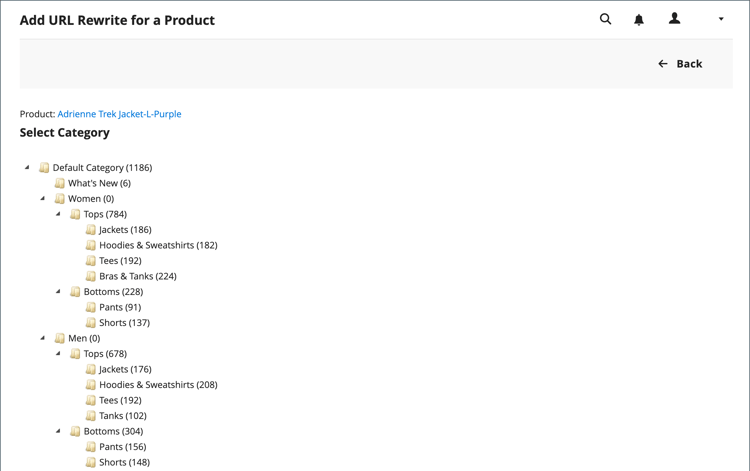Viewport: 750px width, 471px height.
Task: Click the Back button
Action: (680, 64)
